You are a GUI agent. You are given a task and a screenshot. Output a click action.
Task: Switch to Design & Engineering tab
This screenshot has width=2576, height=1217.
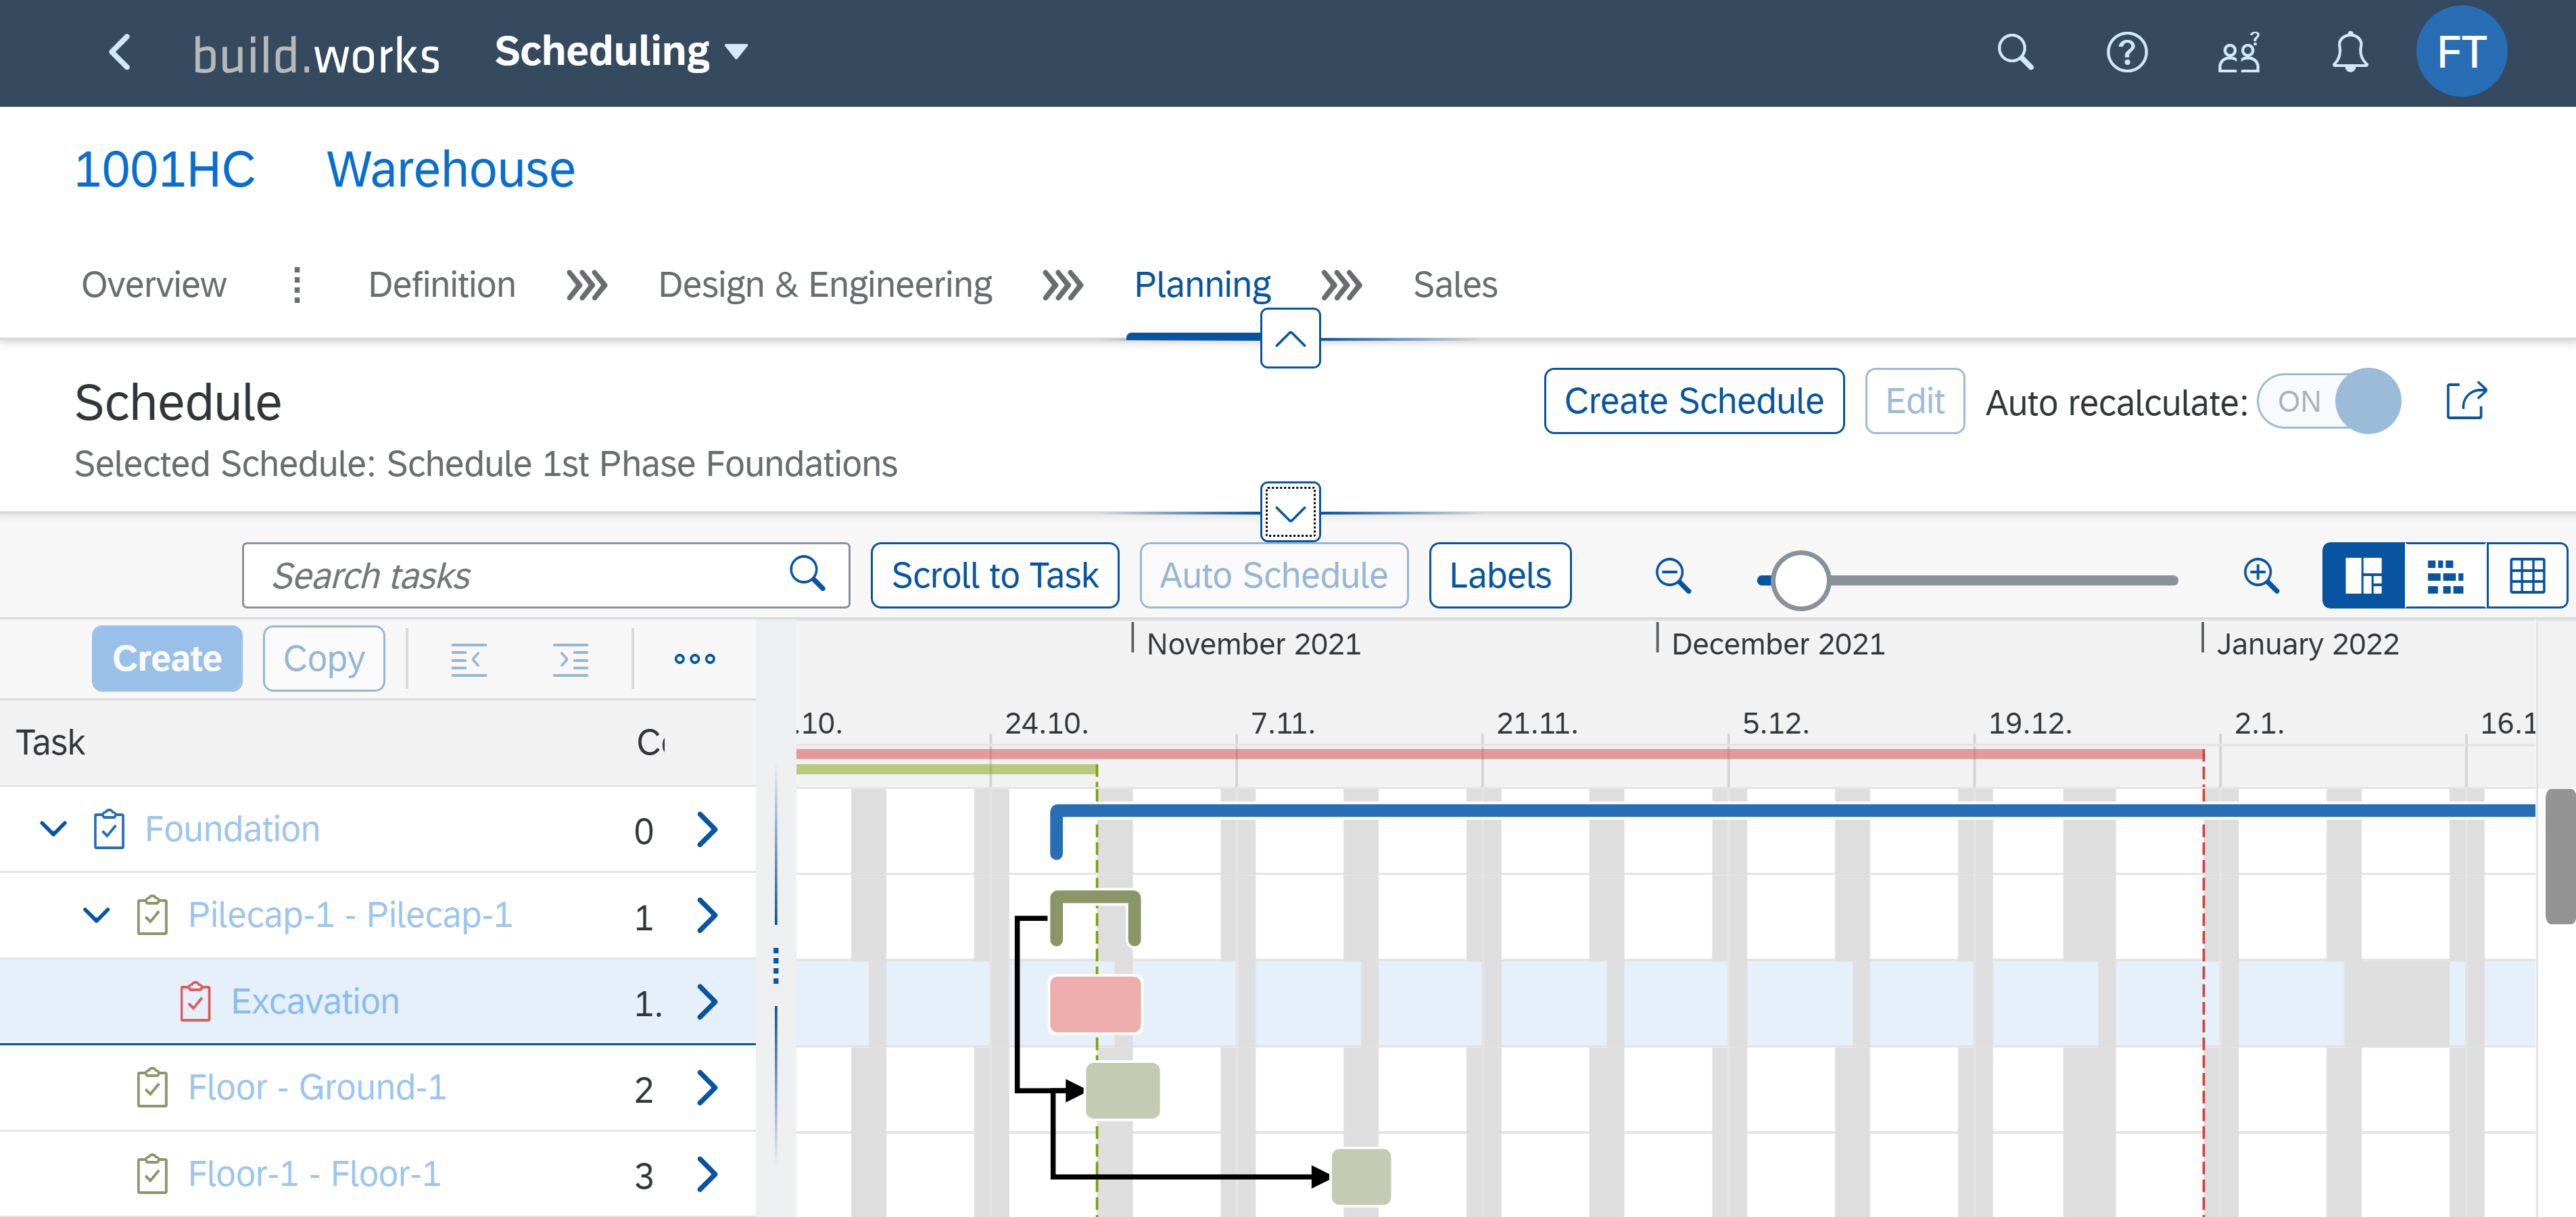click(x=825, y=285)
